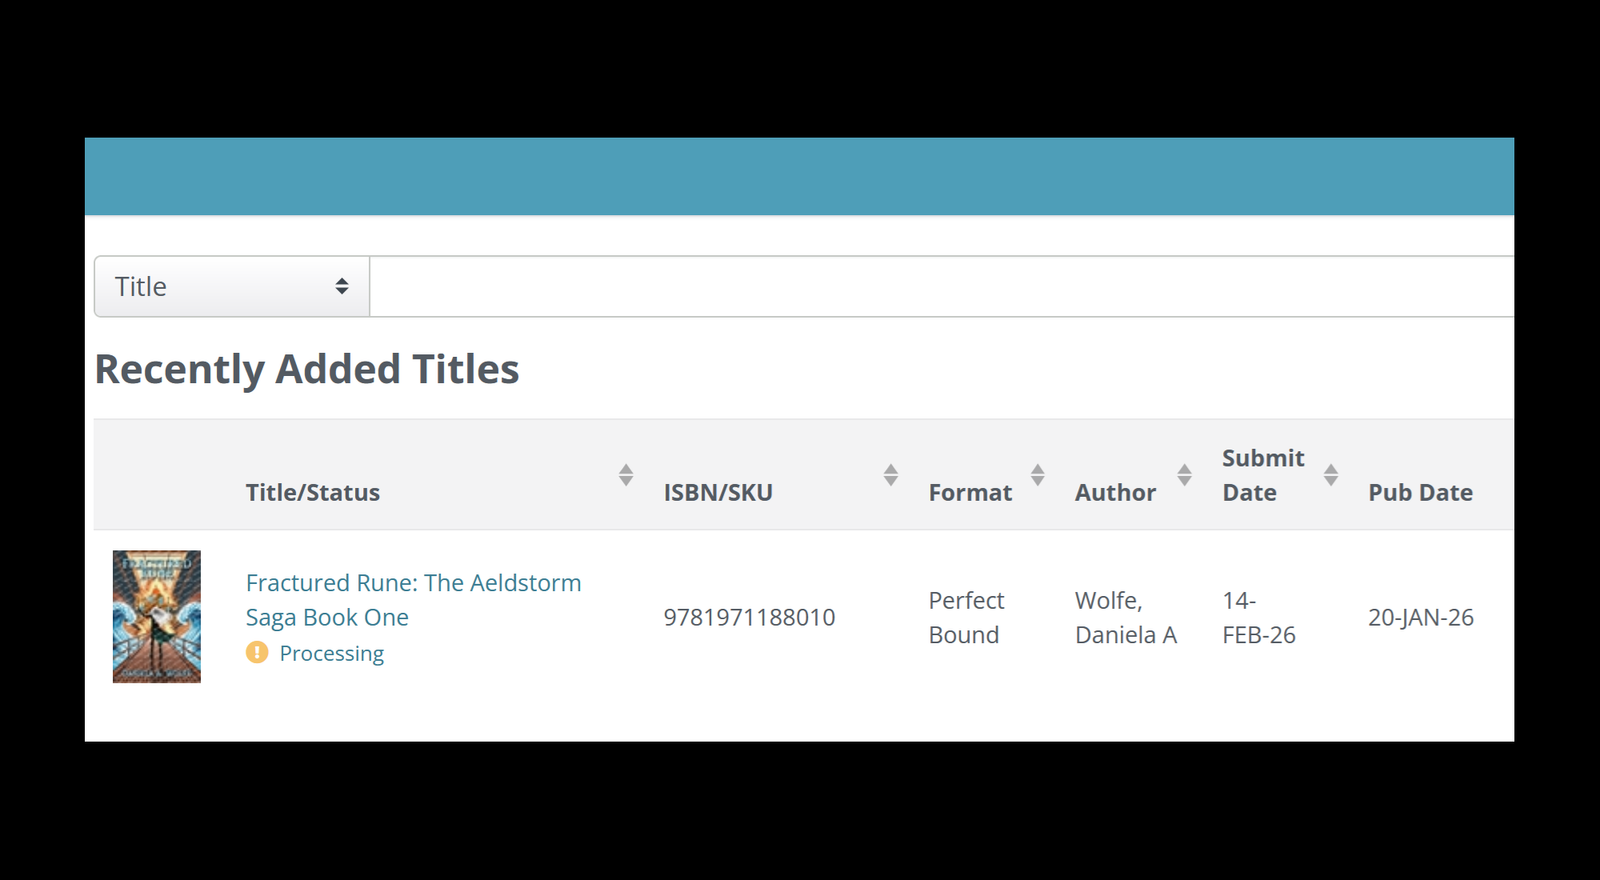1600x880 pixels.
Task: Click the Submit Date column header label
Action: pyautogui.click(x=1263, y=475)
